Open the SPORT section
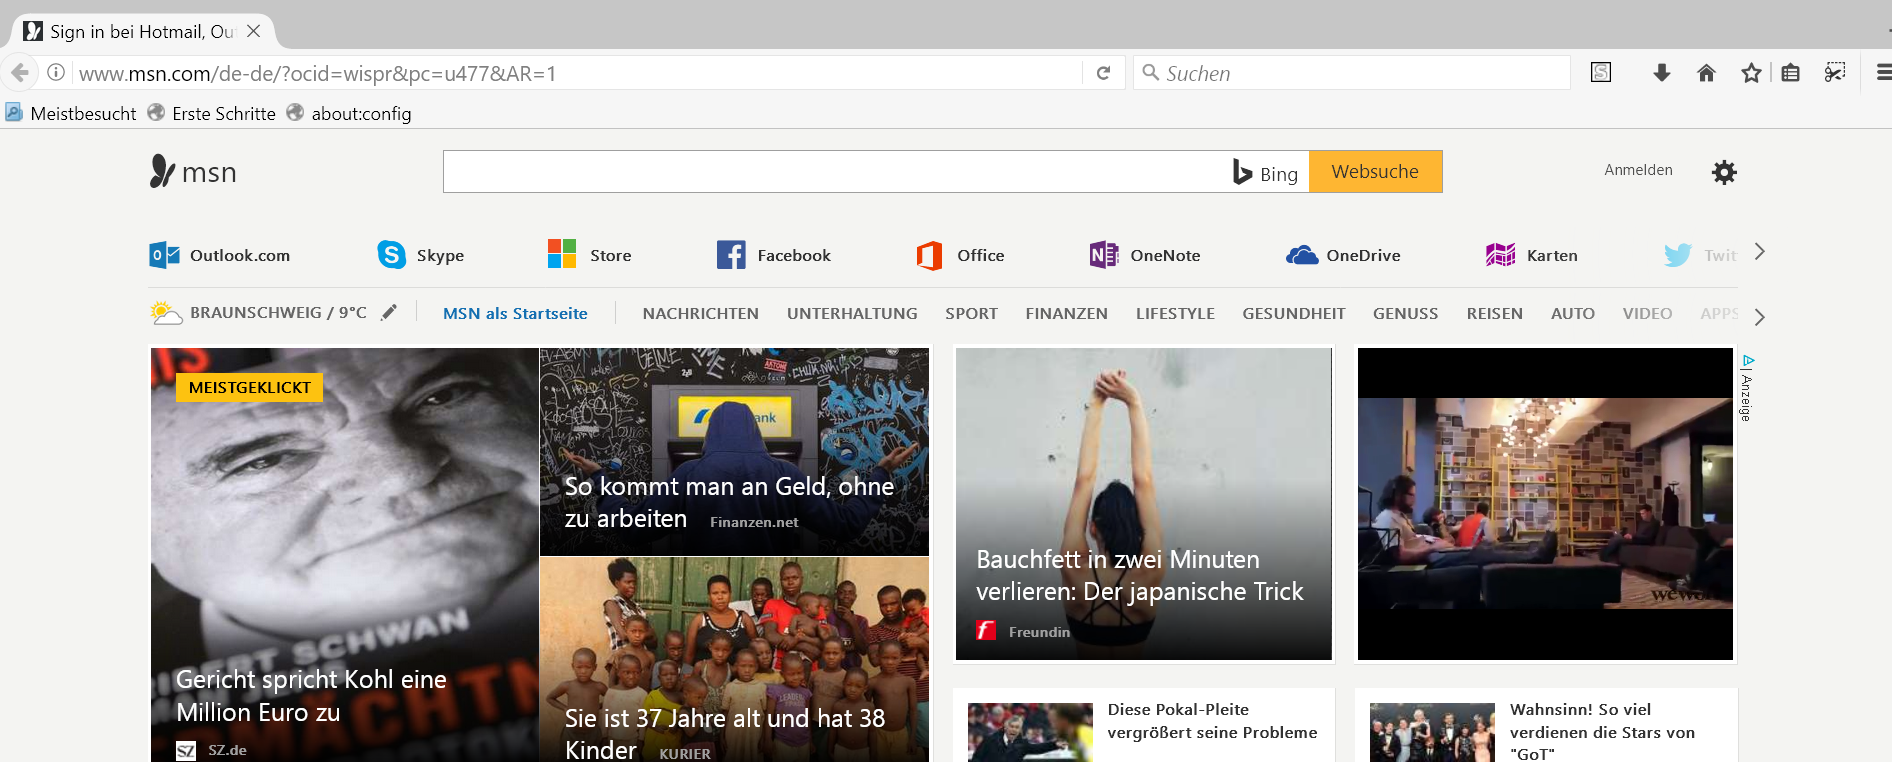 click(x=971, y=313)
